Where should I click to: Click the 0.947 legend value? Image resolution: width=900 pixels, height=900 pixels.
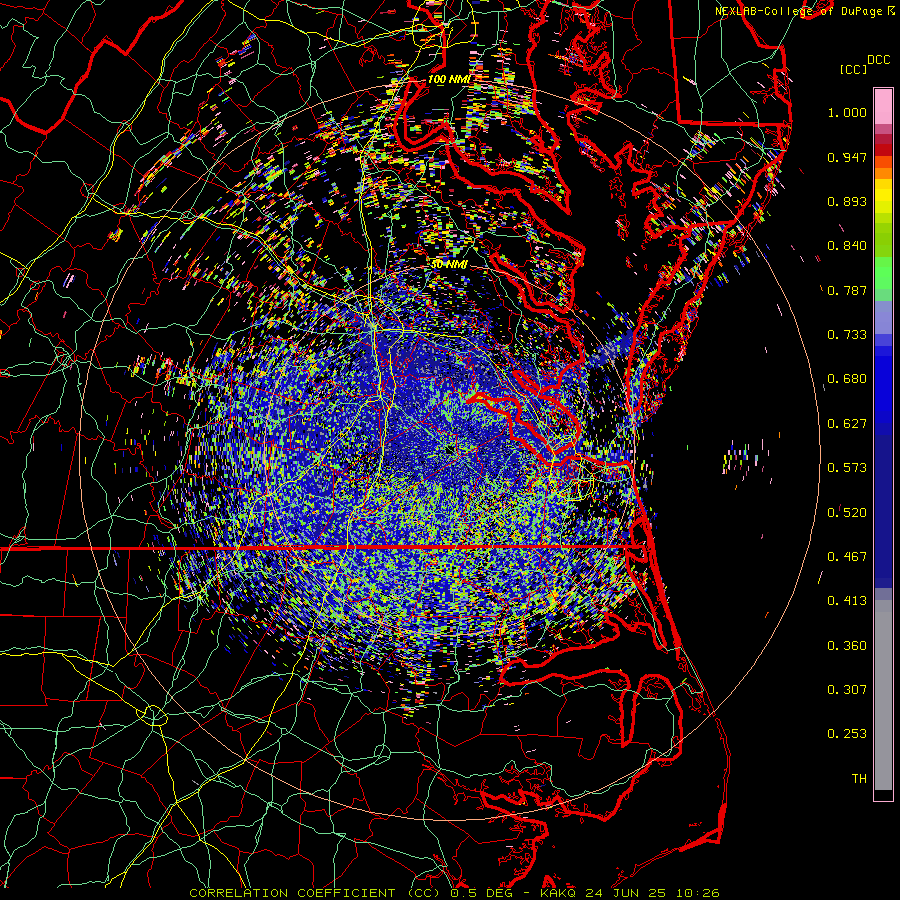847,157
